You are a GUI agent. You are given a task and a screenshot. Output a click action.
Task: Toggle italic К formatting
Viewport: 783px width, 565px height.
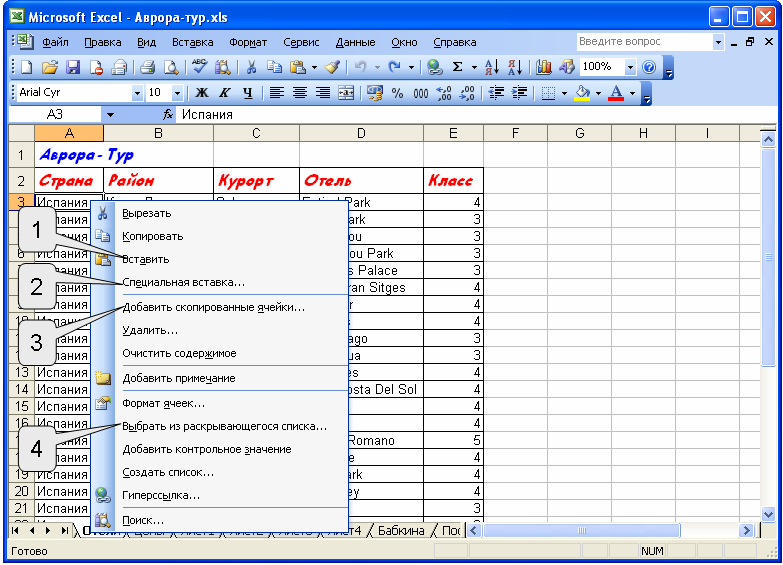[225, 93]
